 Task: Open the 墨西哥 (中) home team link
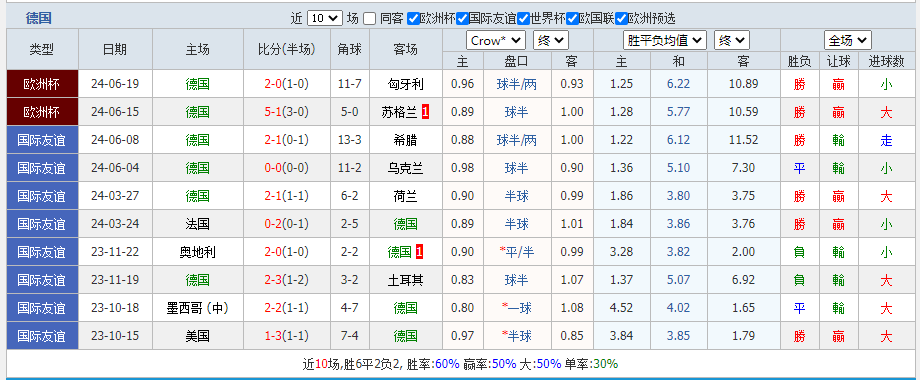coord(198,308)
